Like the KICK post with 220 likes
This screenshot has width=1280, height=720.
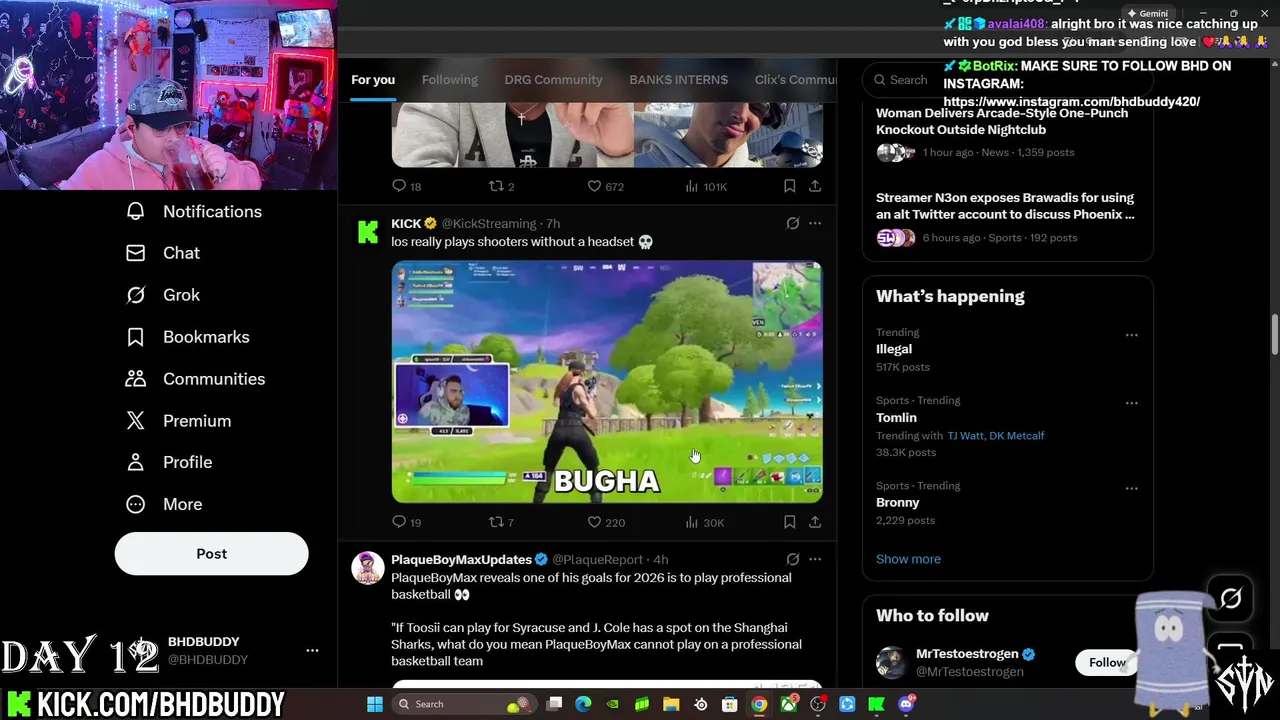pos(605,522)
